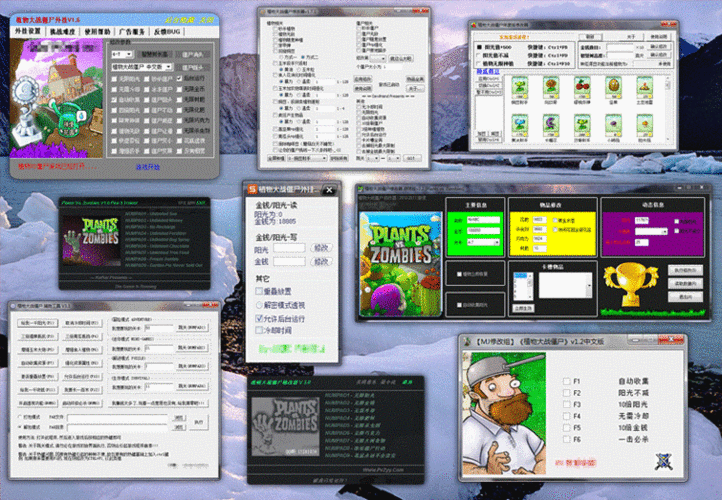Click the orange S logo in the small trainer title bar
This screenshot has width=722, height=500.
pos(252,189)
